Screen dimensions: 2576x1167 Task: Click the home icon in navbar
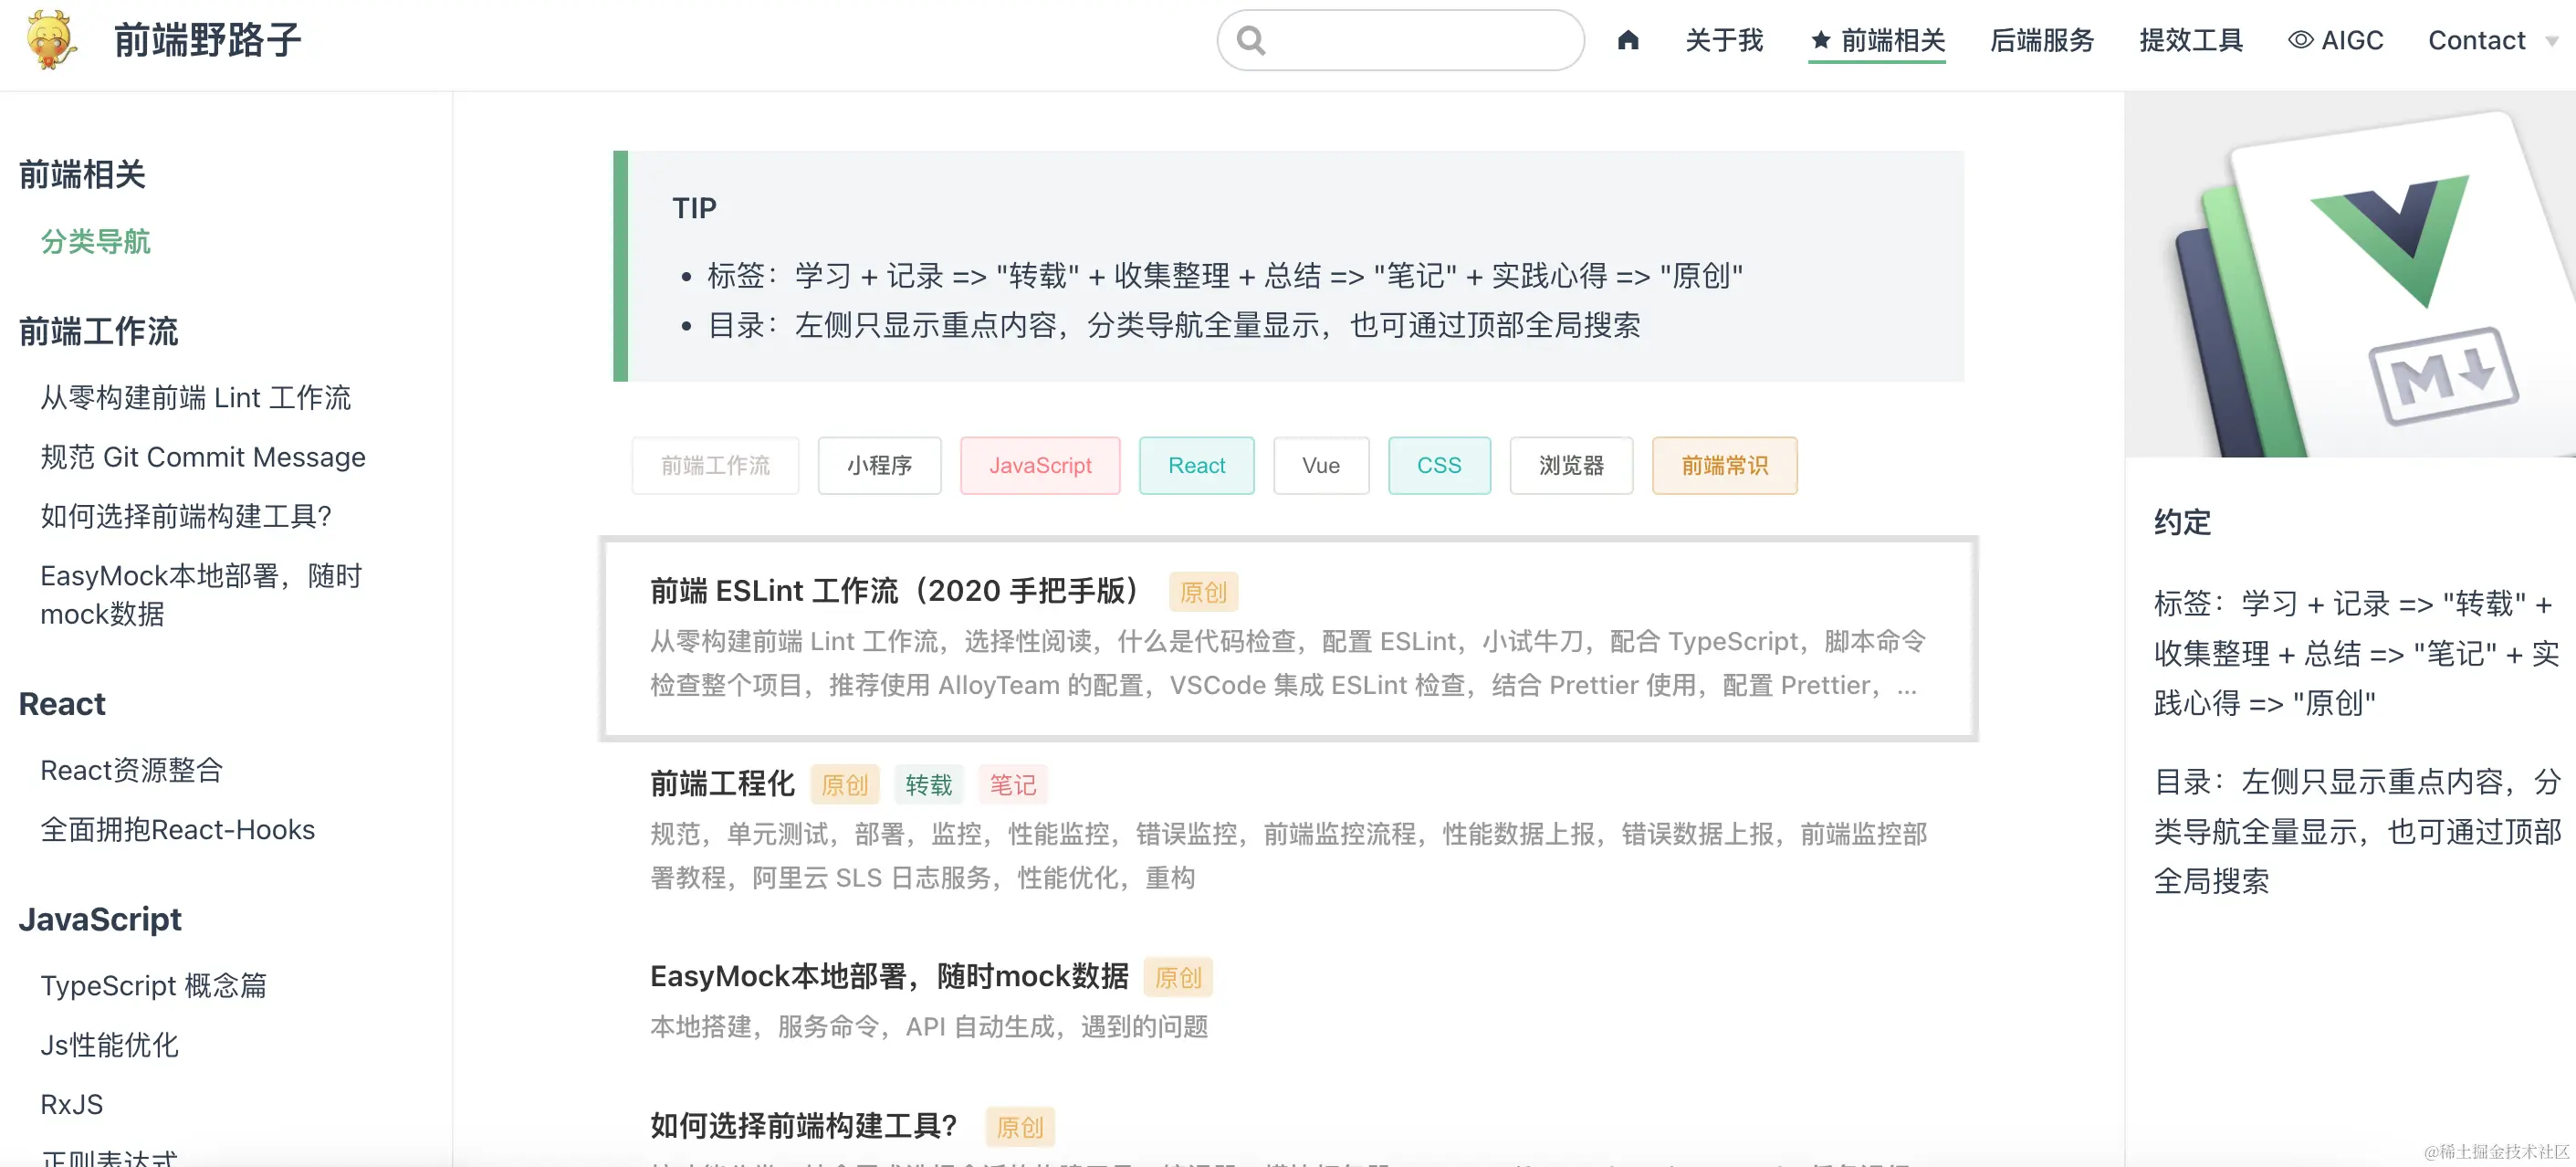[x=1628, y=40]
